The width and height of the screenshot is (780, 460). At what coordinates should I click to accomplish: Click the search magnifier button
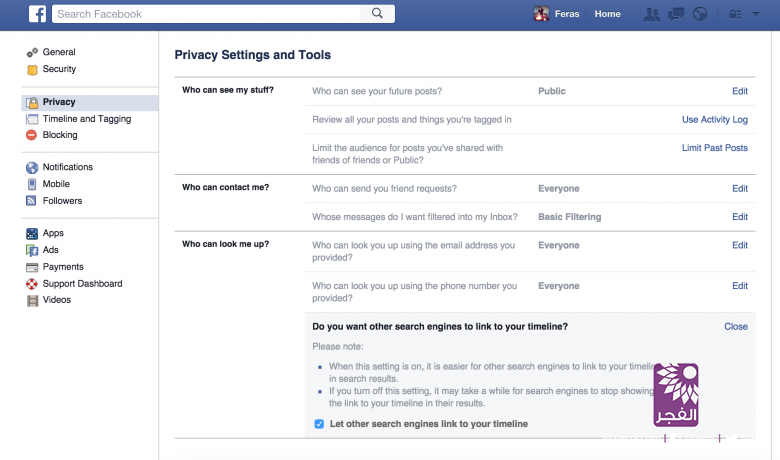(377, 14)
